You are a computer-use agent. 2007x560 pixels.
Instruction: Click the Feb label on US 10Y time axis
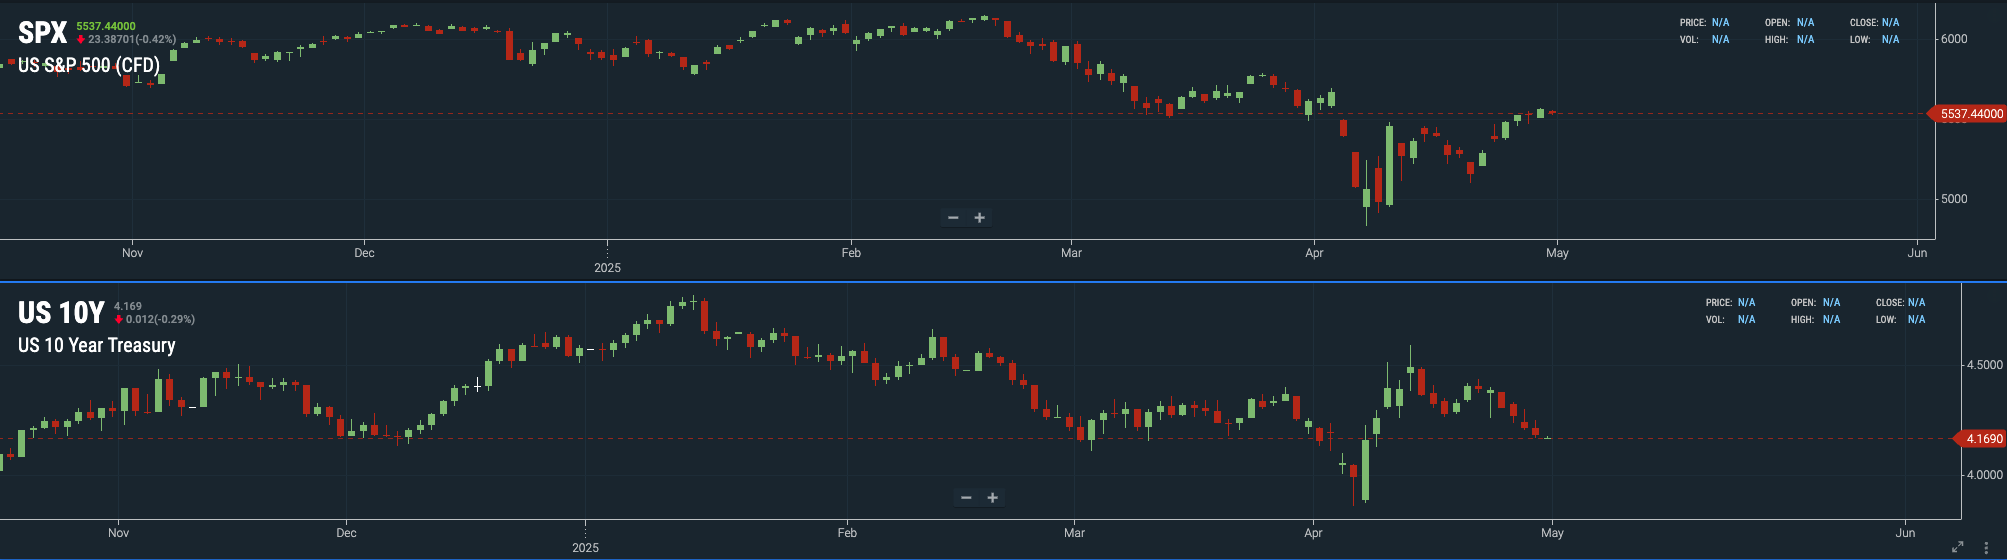click(847, 533)
